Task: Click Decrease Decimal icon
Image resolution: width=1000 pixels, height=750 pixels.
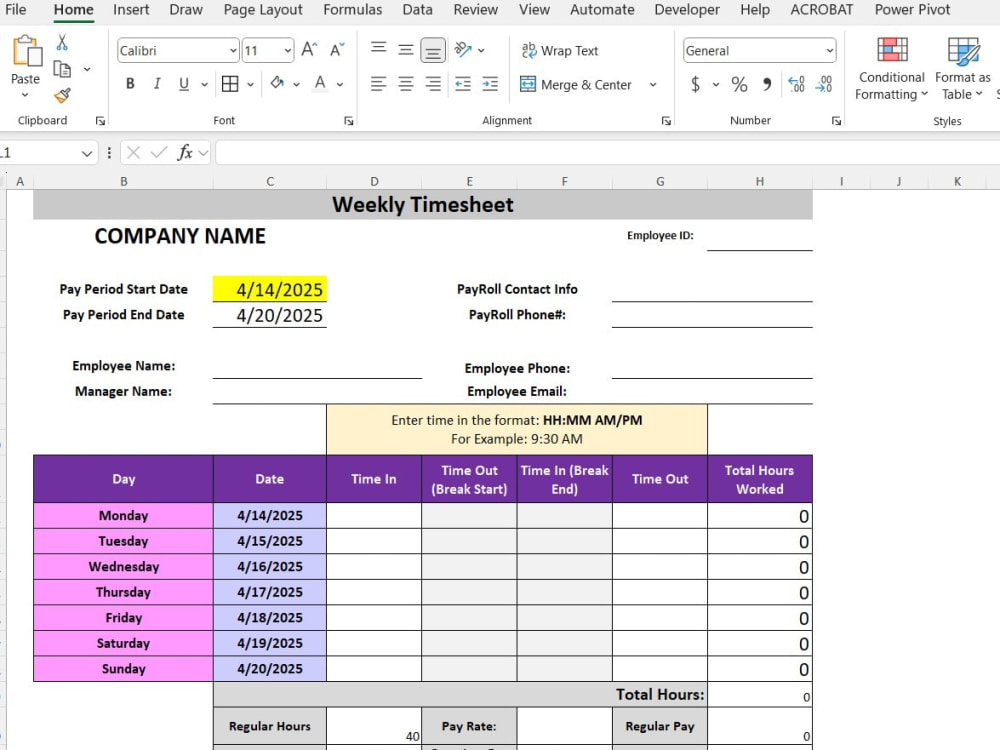Action: 824,84
